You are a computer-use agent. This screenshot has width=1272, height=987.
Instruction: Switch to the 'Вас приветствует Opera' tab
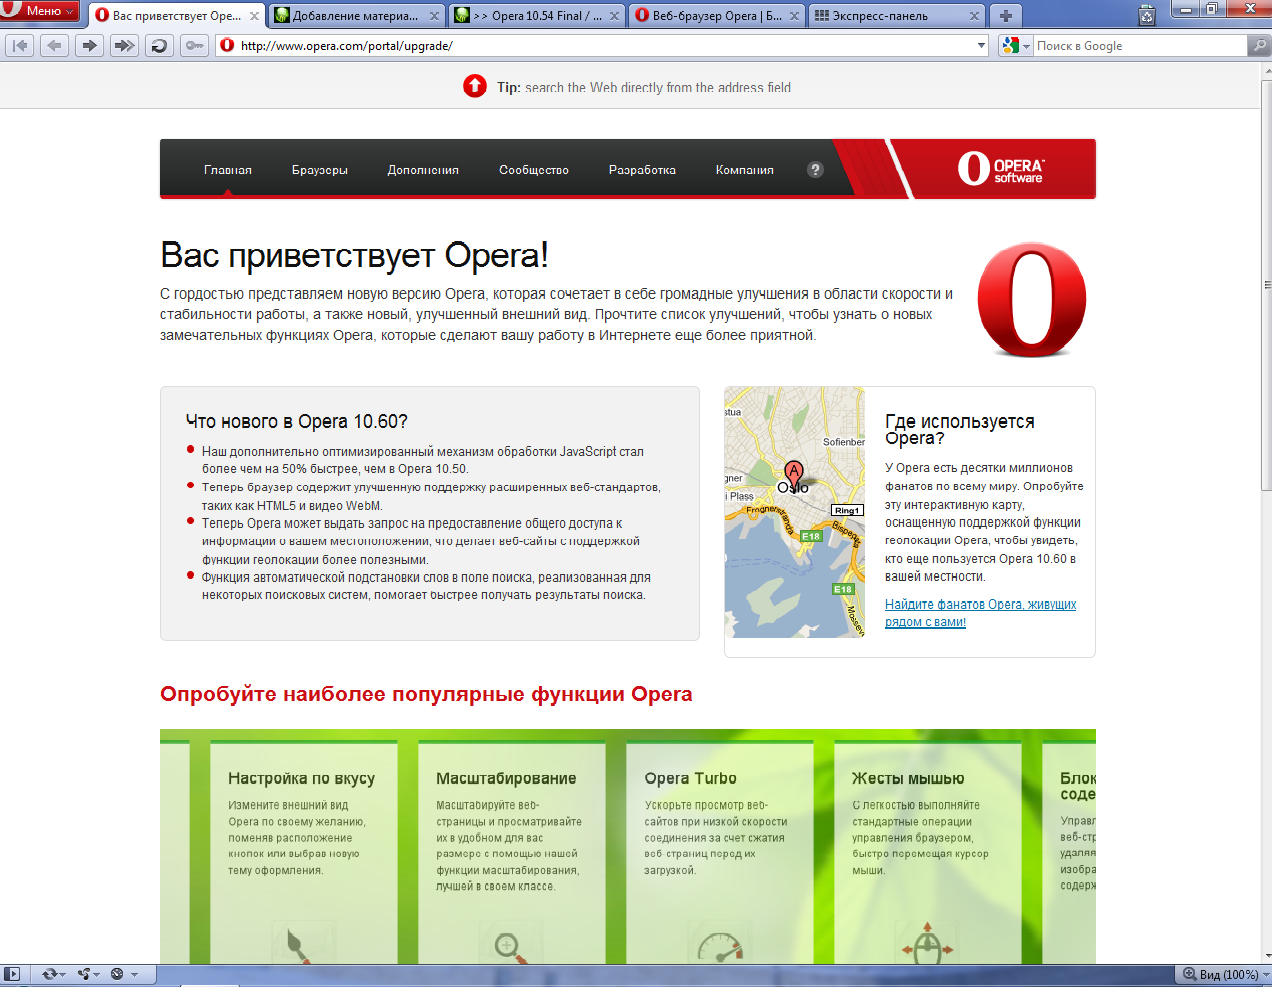coord(177,16)
